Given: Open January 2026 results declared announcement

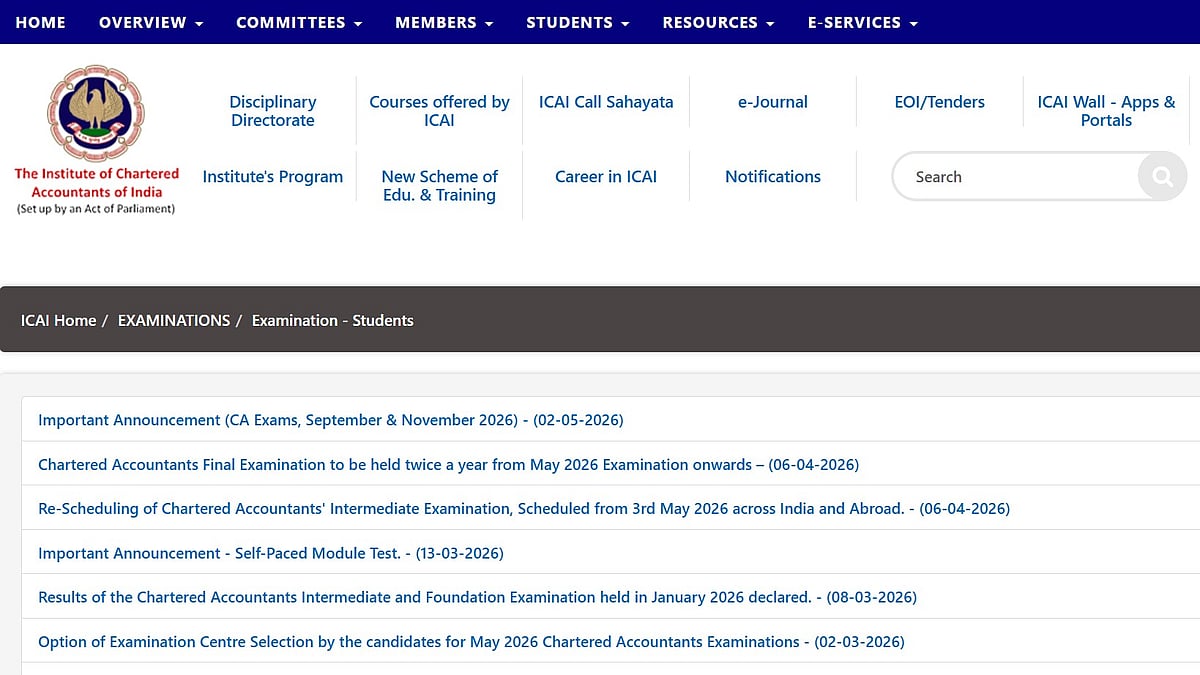Looking at the screenshot, I should (x=477, y=597).
